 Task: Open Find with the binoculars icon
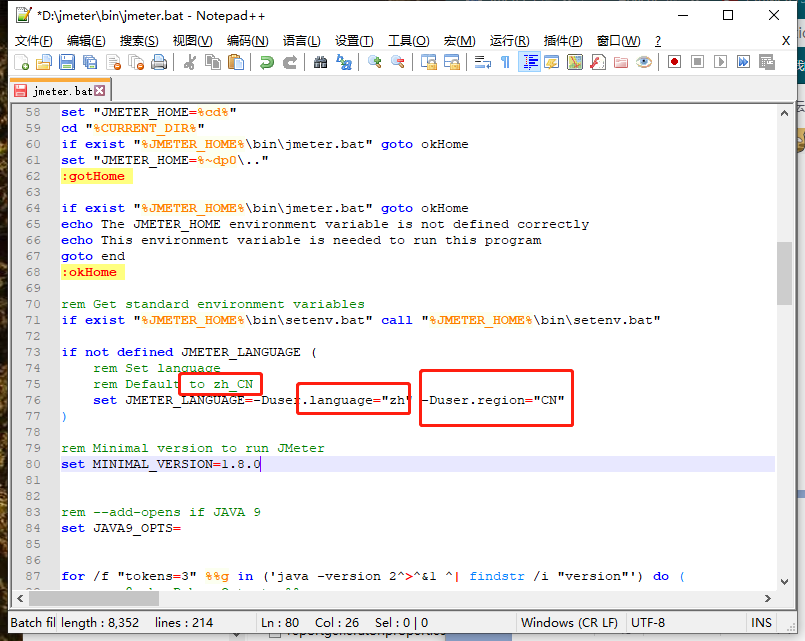pos(320,62)
